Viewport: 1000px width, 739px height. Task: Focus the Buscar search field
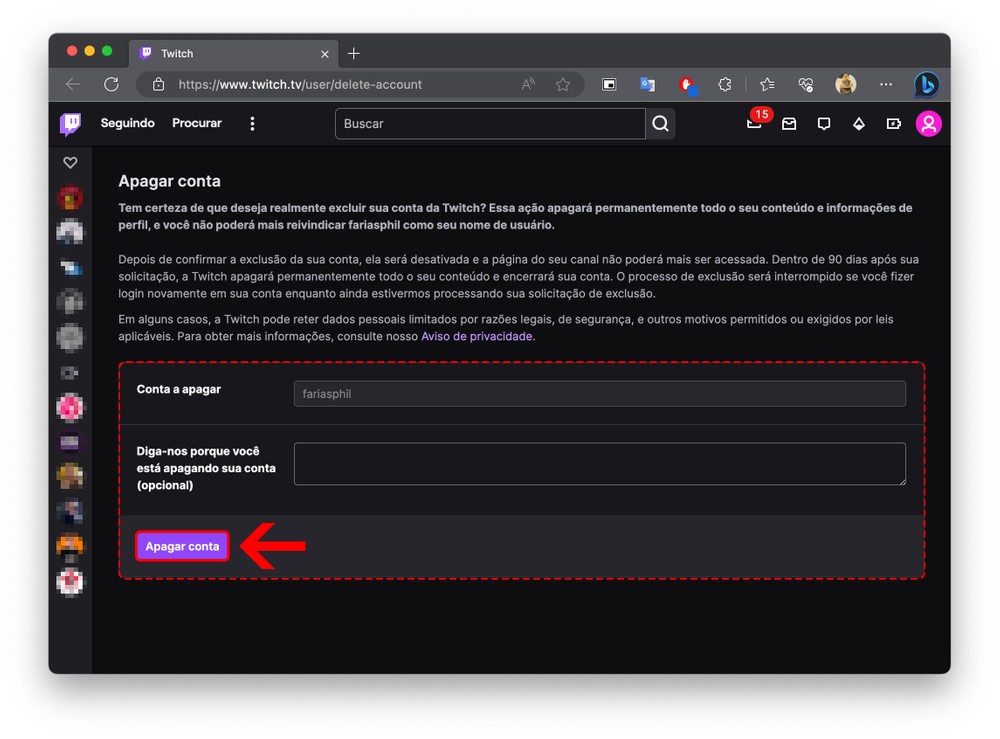[490, 124]
